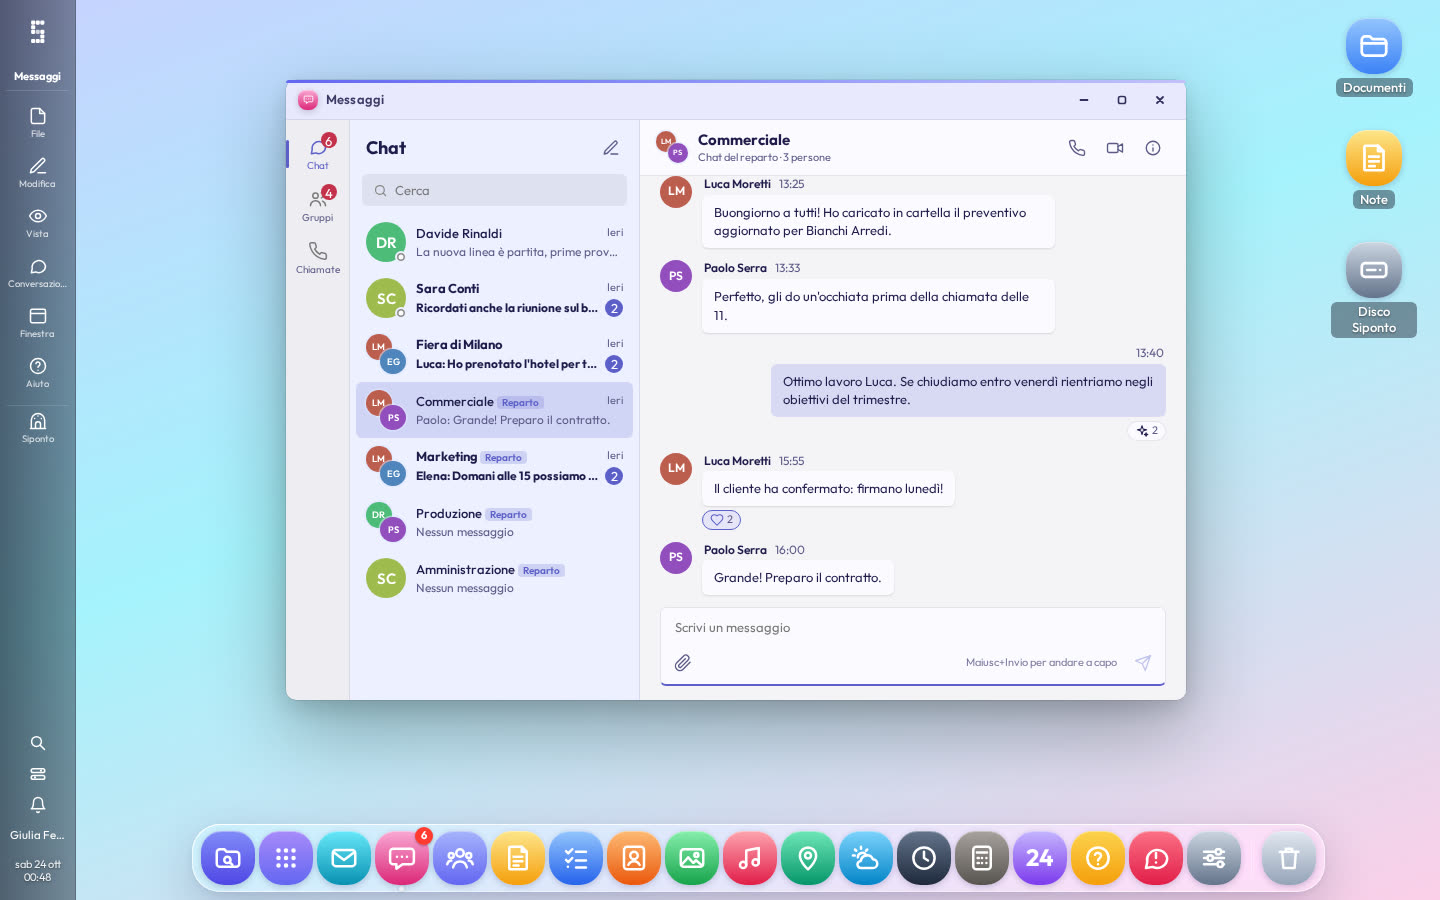Open Davide Rinaldi conversation
1440x900 pixels.
point(494,242)
